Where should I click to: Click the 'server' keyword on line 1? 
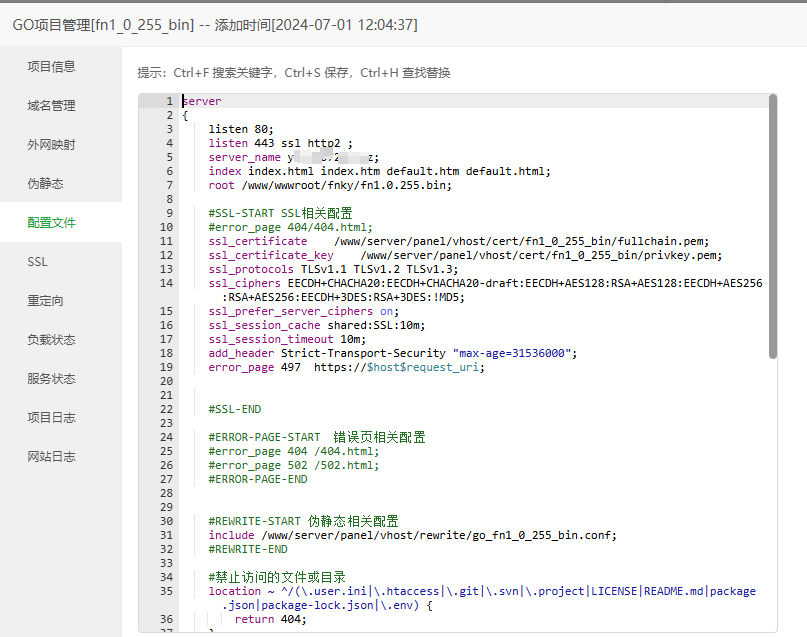pyautogui.click(x=202, y=101)
